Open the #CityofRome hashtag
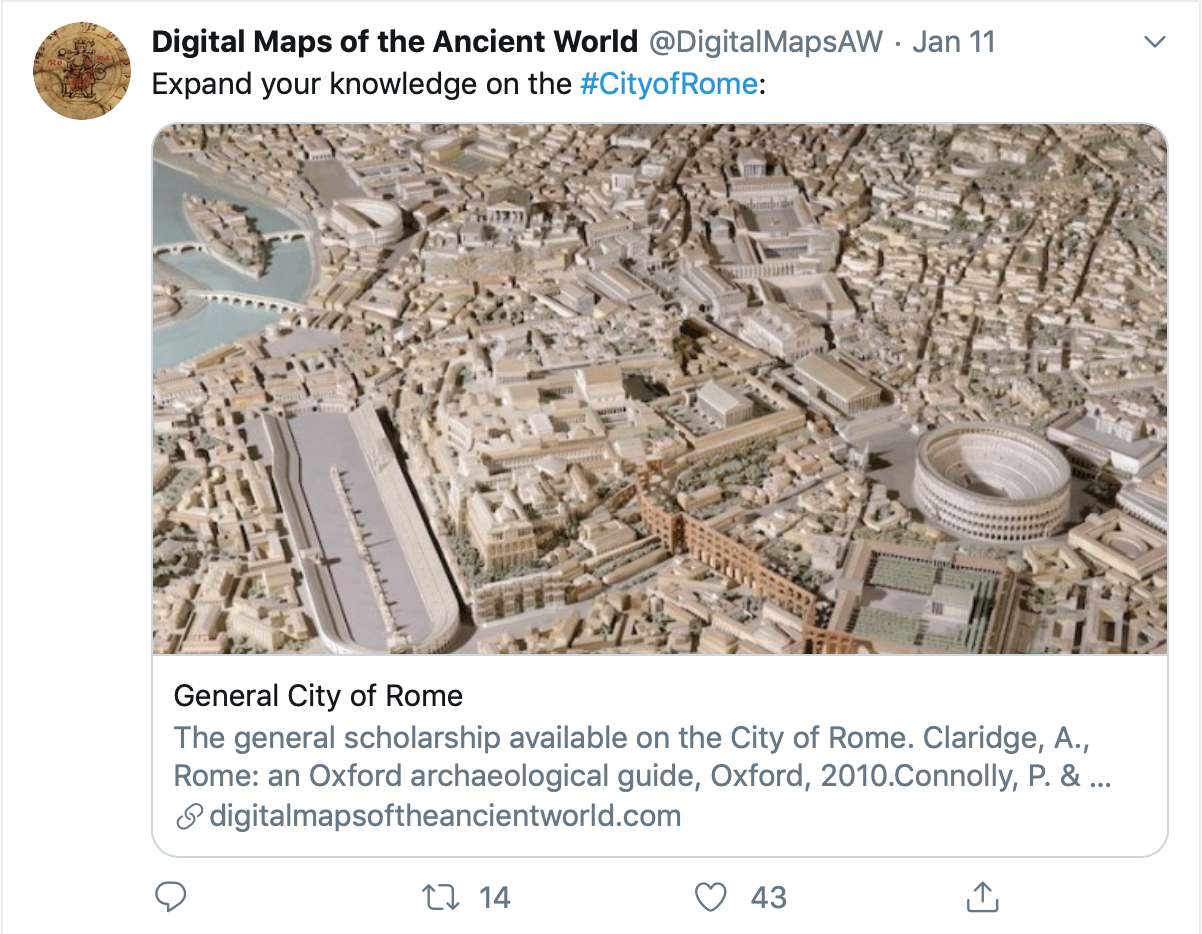This screenshot has width=1202, height=934. [x=669, y=84]
